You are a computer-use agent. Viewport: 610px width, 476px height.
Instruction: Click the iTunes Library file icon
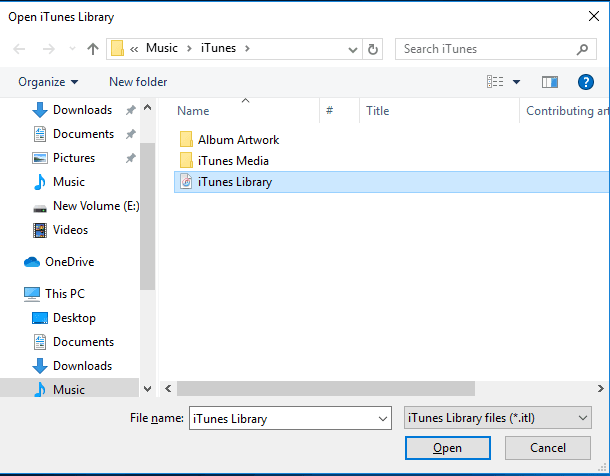[186, 182]
